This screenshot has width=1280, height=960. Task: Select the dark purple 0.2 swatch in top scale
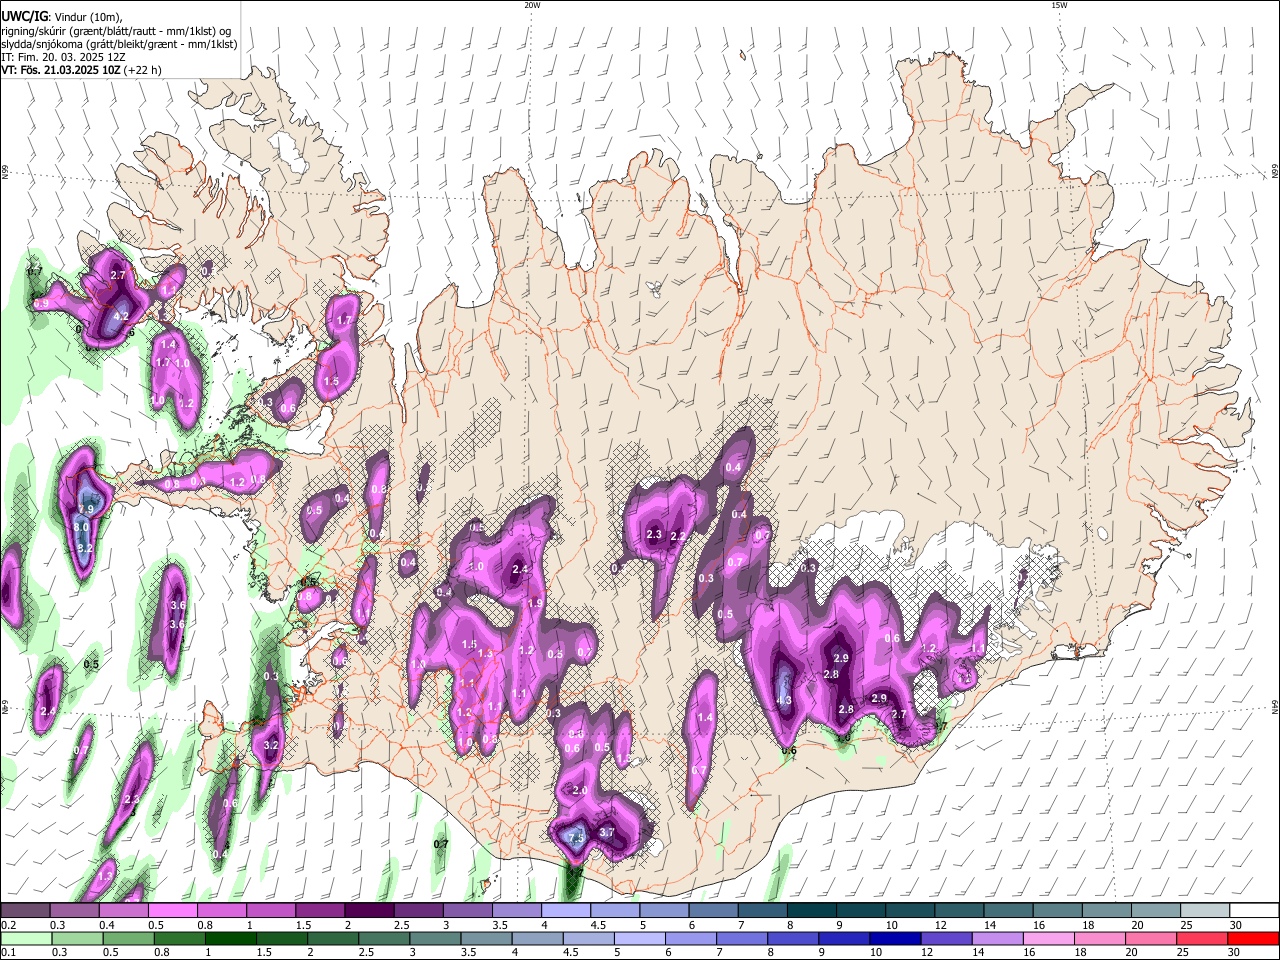coord(25,911)
